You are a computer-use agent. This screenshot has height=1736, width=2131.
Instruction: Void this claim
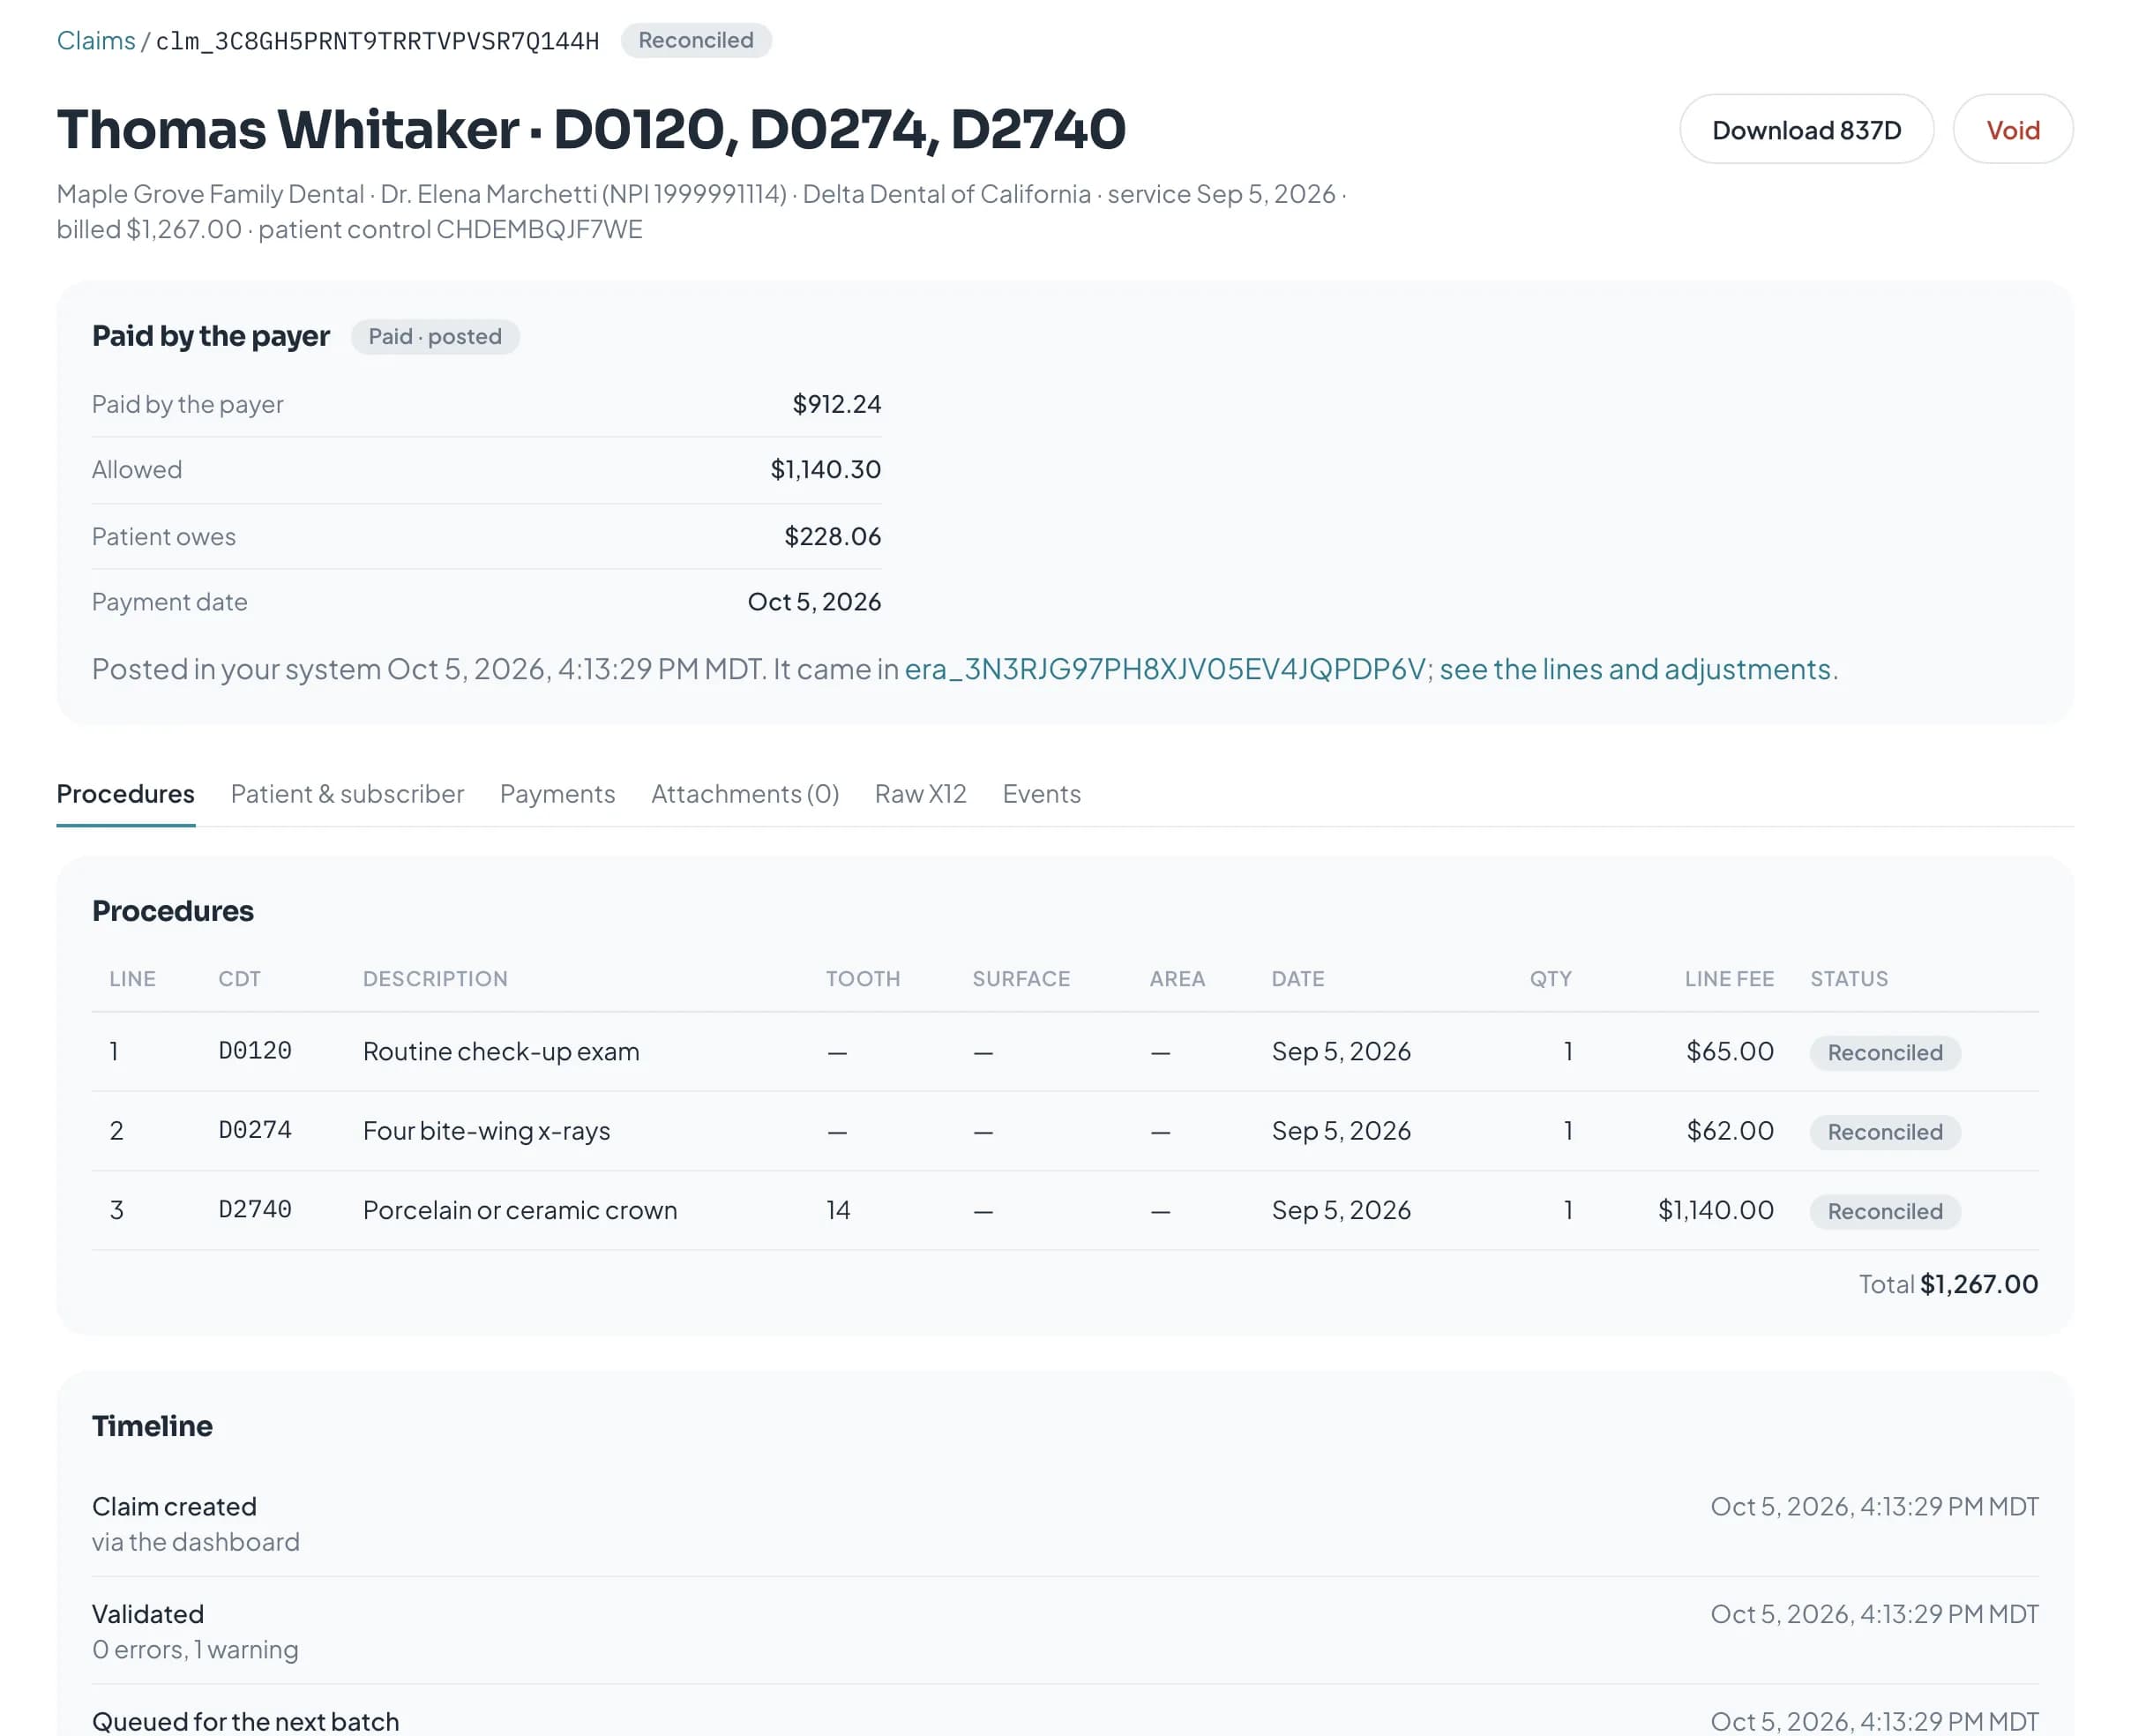click(x=2012, y=130)
